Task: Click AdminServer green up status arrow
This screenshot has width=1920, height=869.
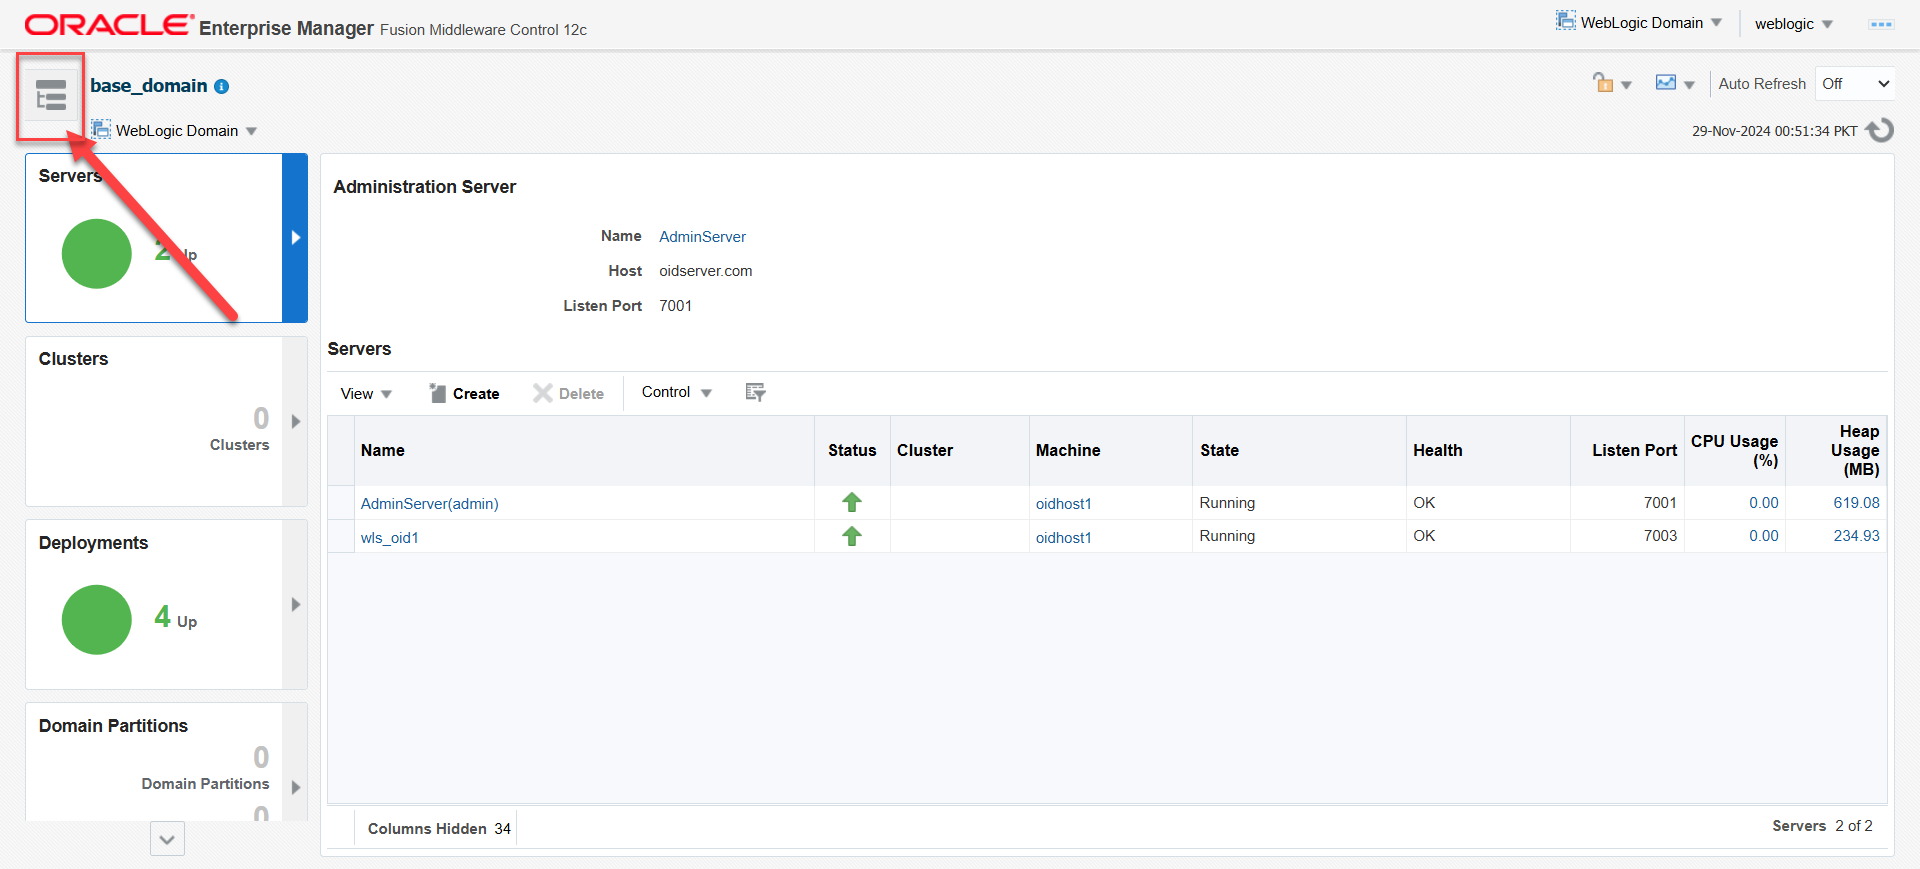Action: tap(852, 503)
